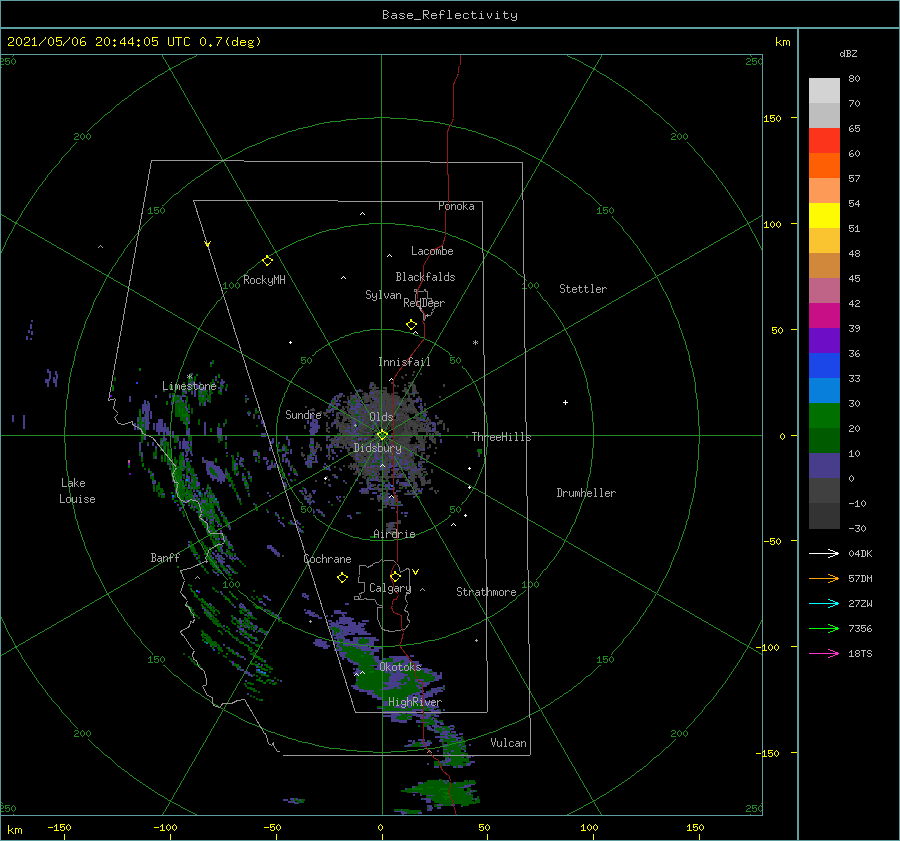The width and height of the screenshot is (900, 841).
Task: Click the Drumheller city label
Action: 586,493
